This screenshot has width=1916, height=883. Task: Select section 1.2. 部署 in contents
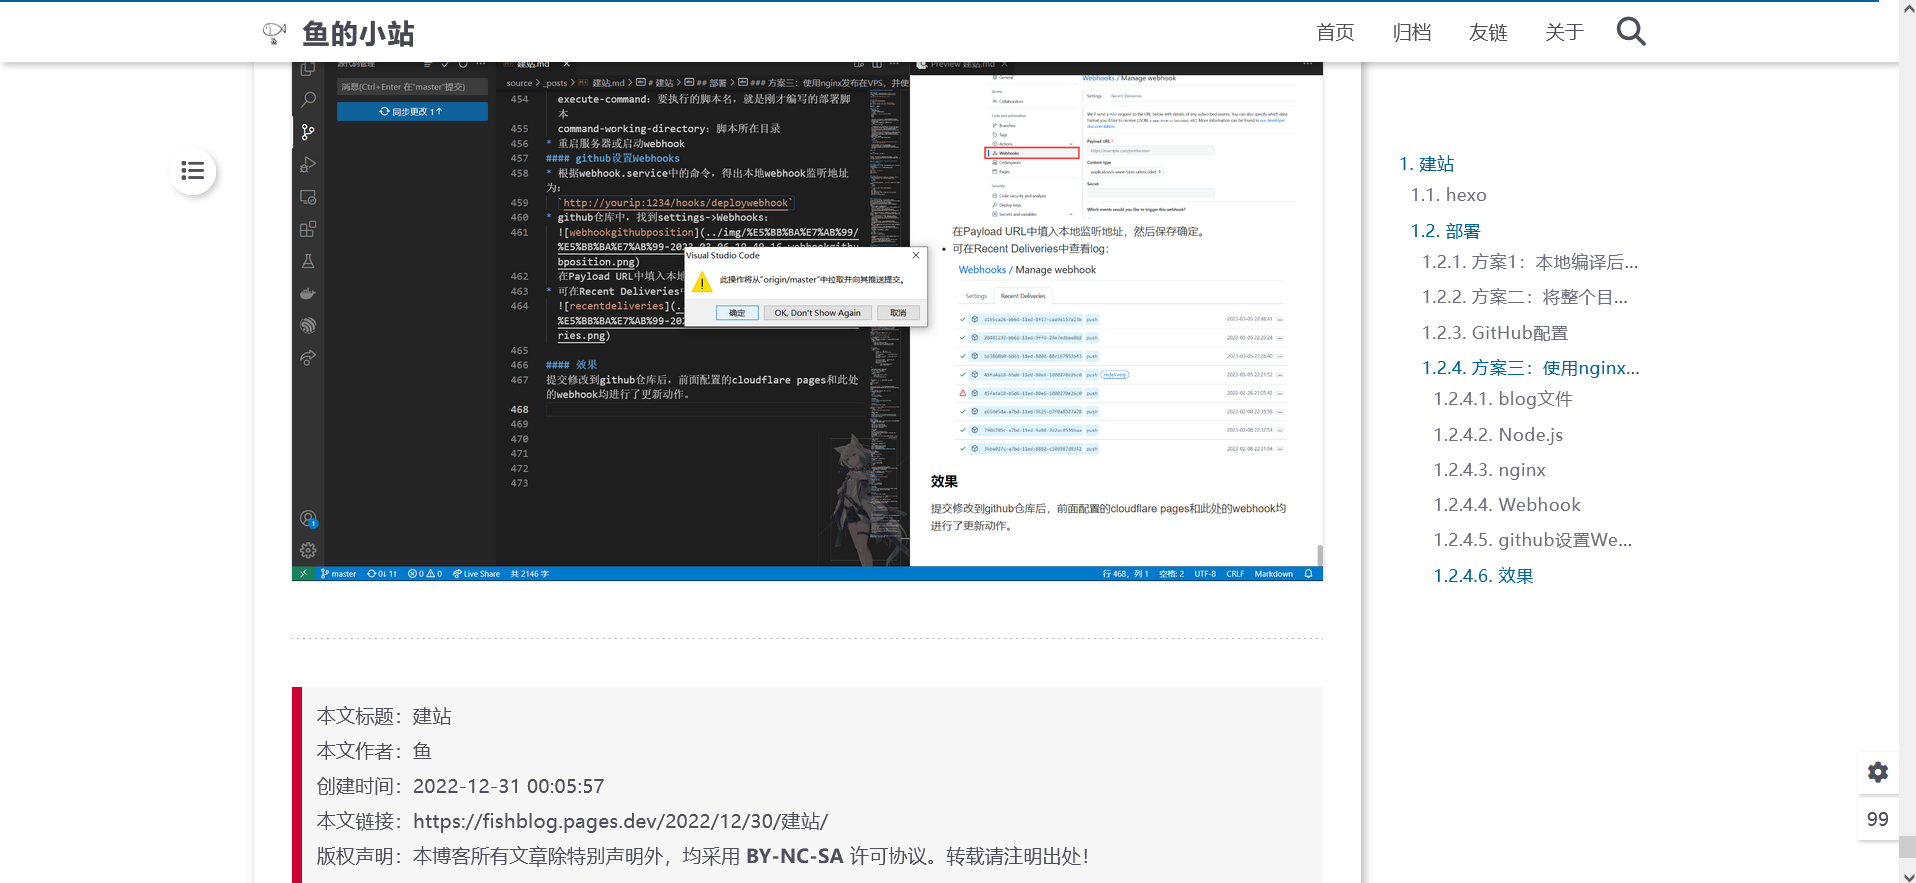(x=1445, y=231)
